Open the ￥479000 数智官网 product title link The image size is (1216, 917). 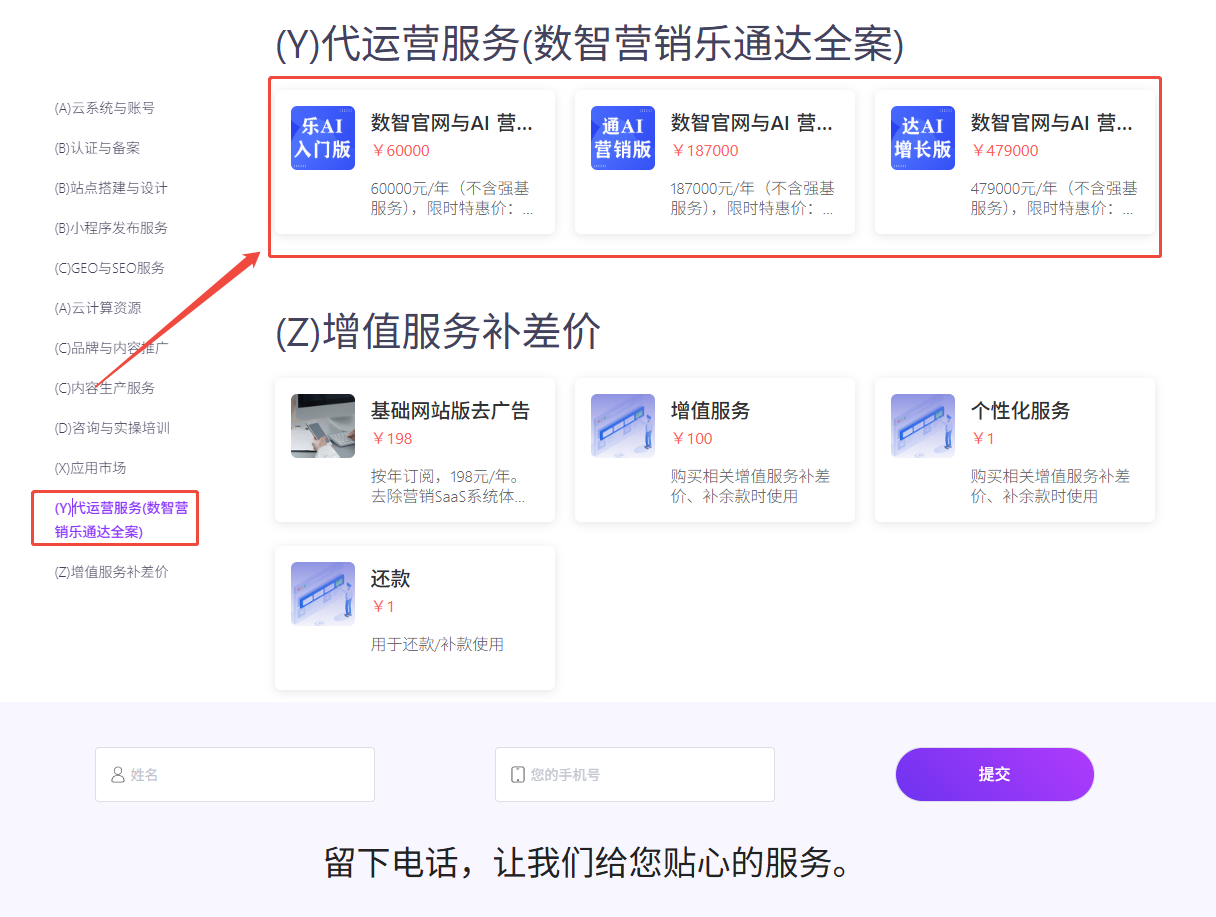coord(1051,123)
